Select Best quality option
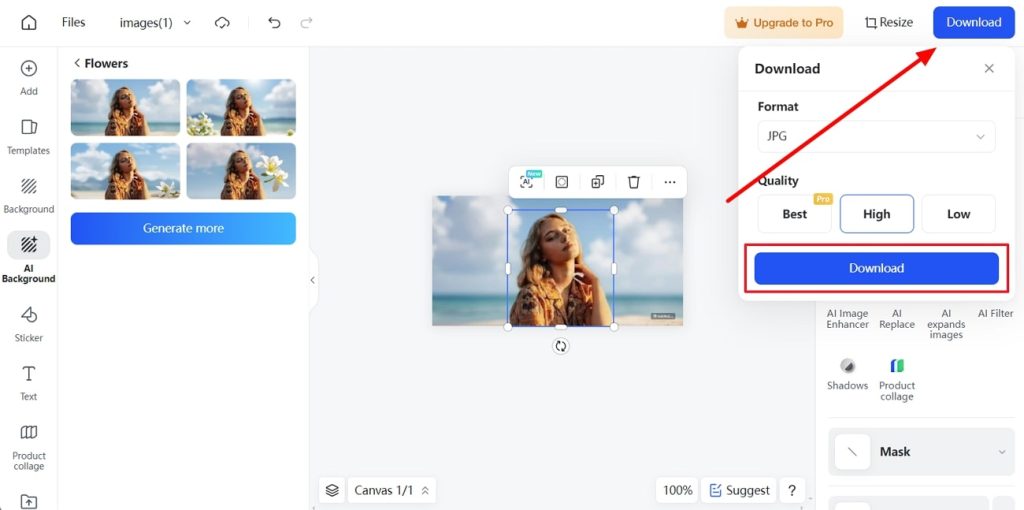This screenshot has width=1024, height=510. [794, 214]
